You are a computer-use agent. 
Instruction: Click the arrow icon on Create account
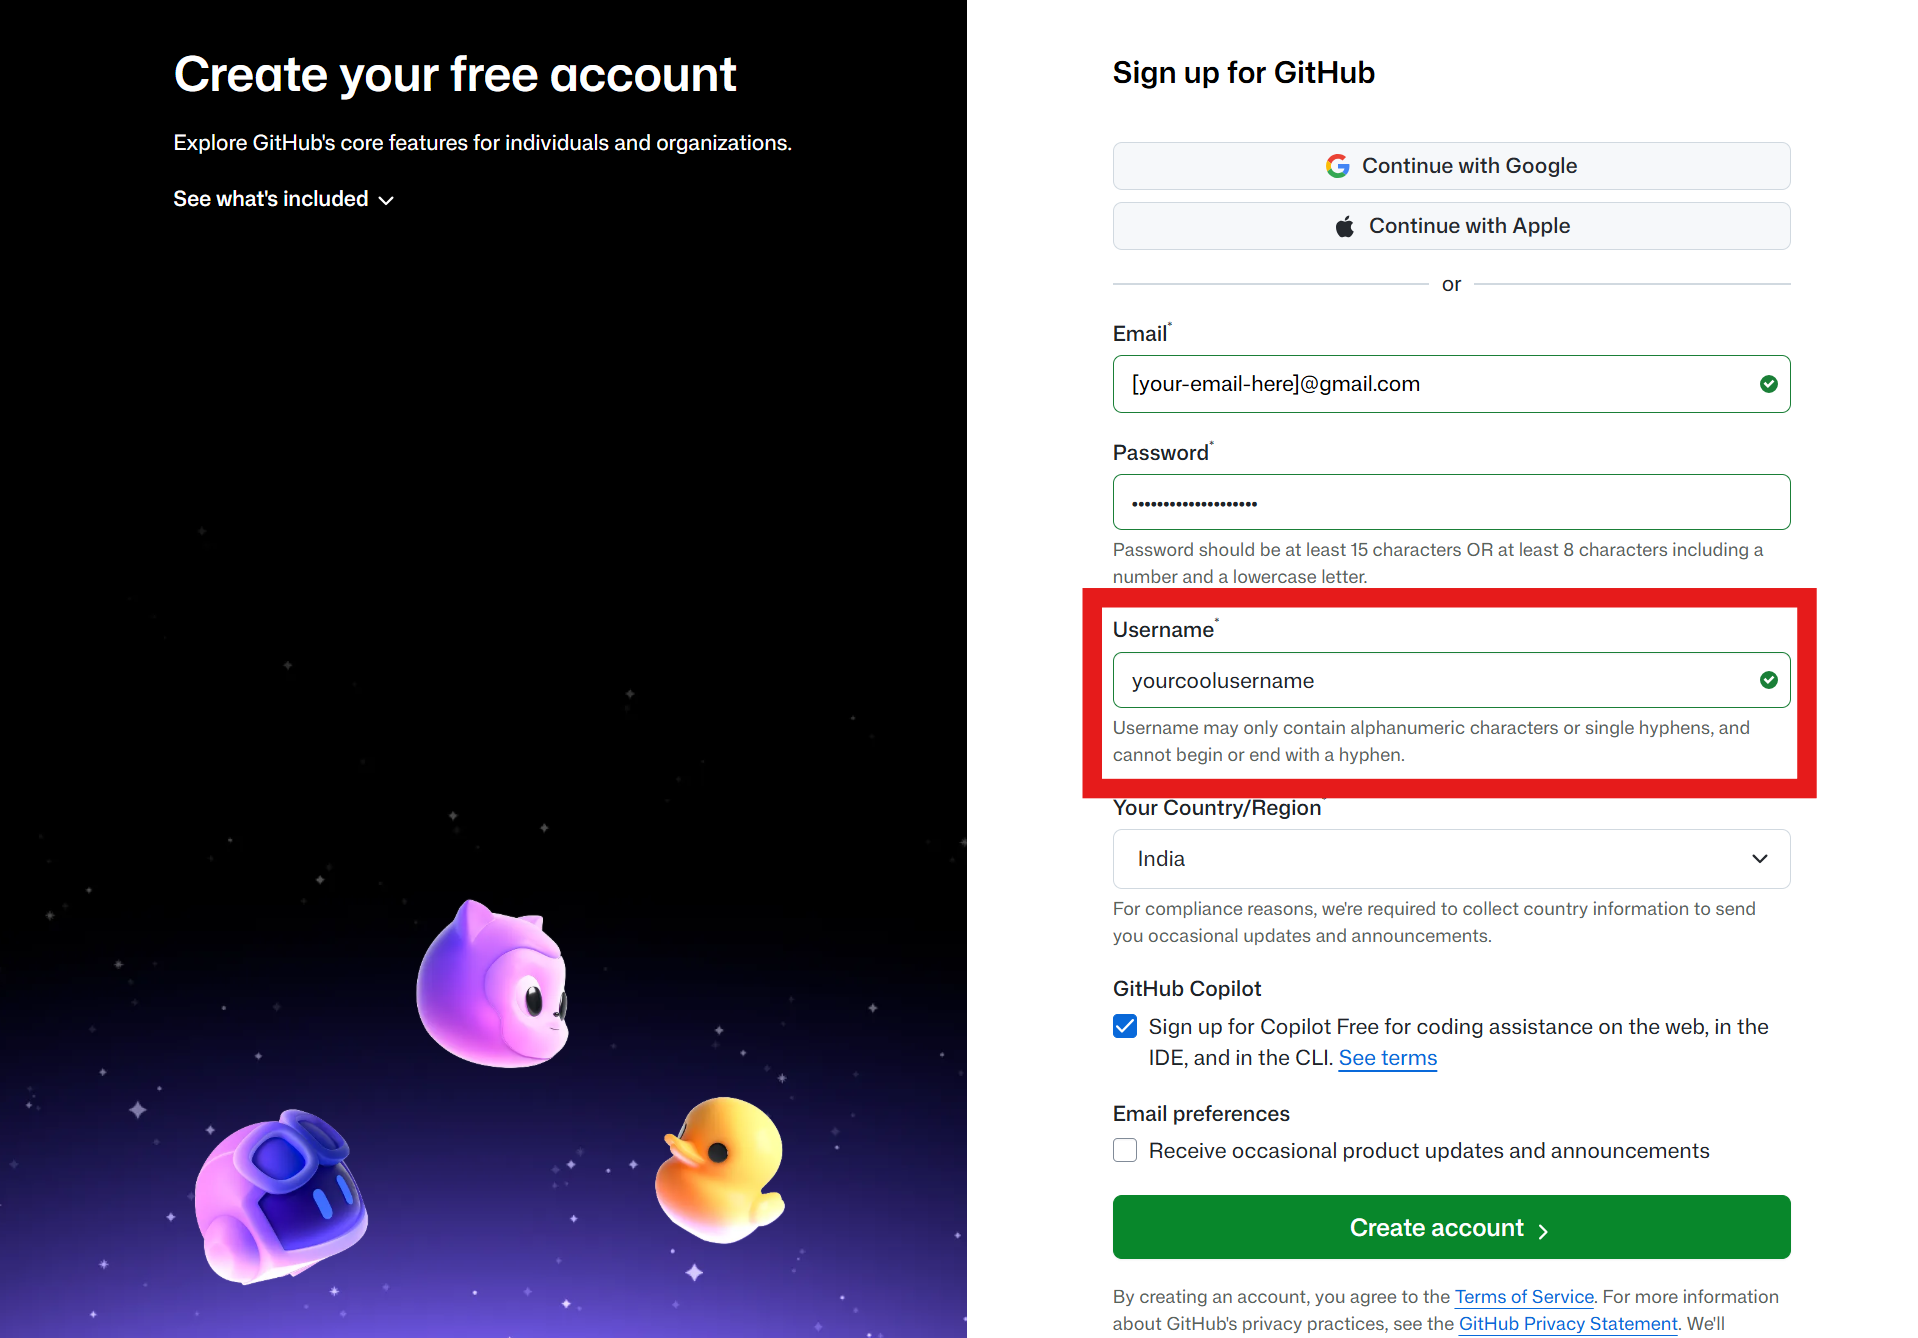(1543, 1231)
